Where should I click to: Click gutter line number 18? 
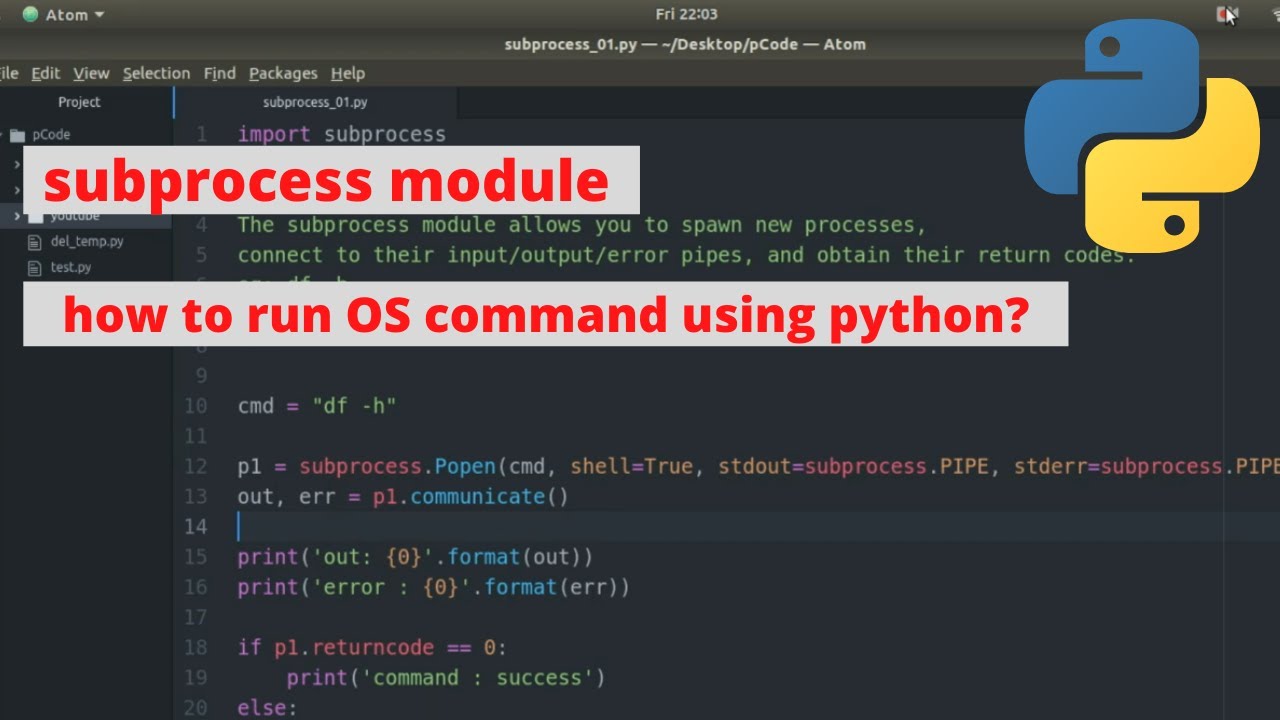[196, 647]
